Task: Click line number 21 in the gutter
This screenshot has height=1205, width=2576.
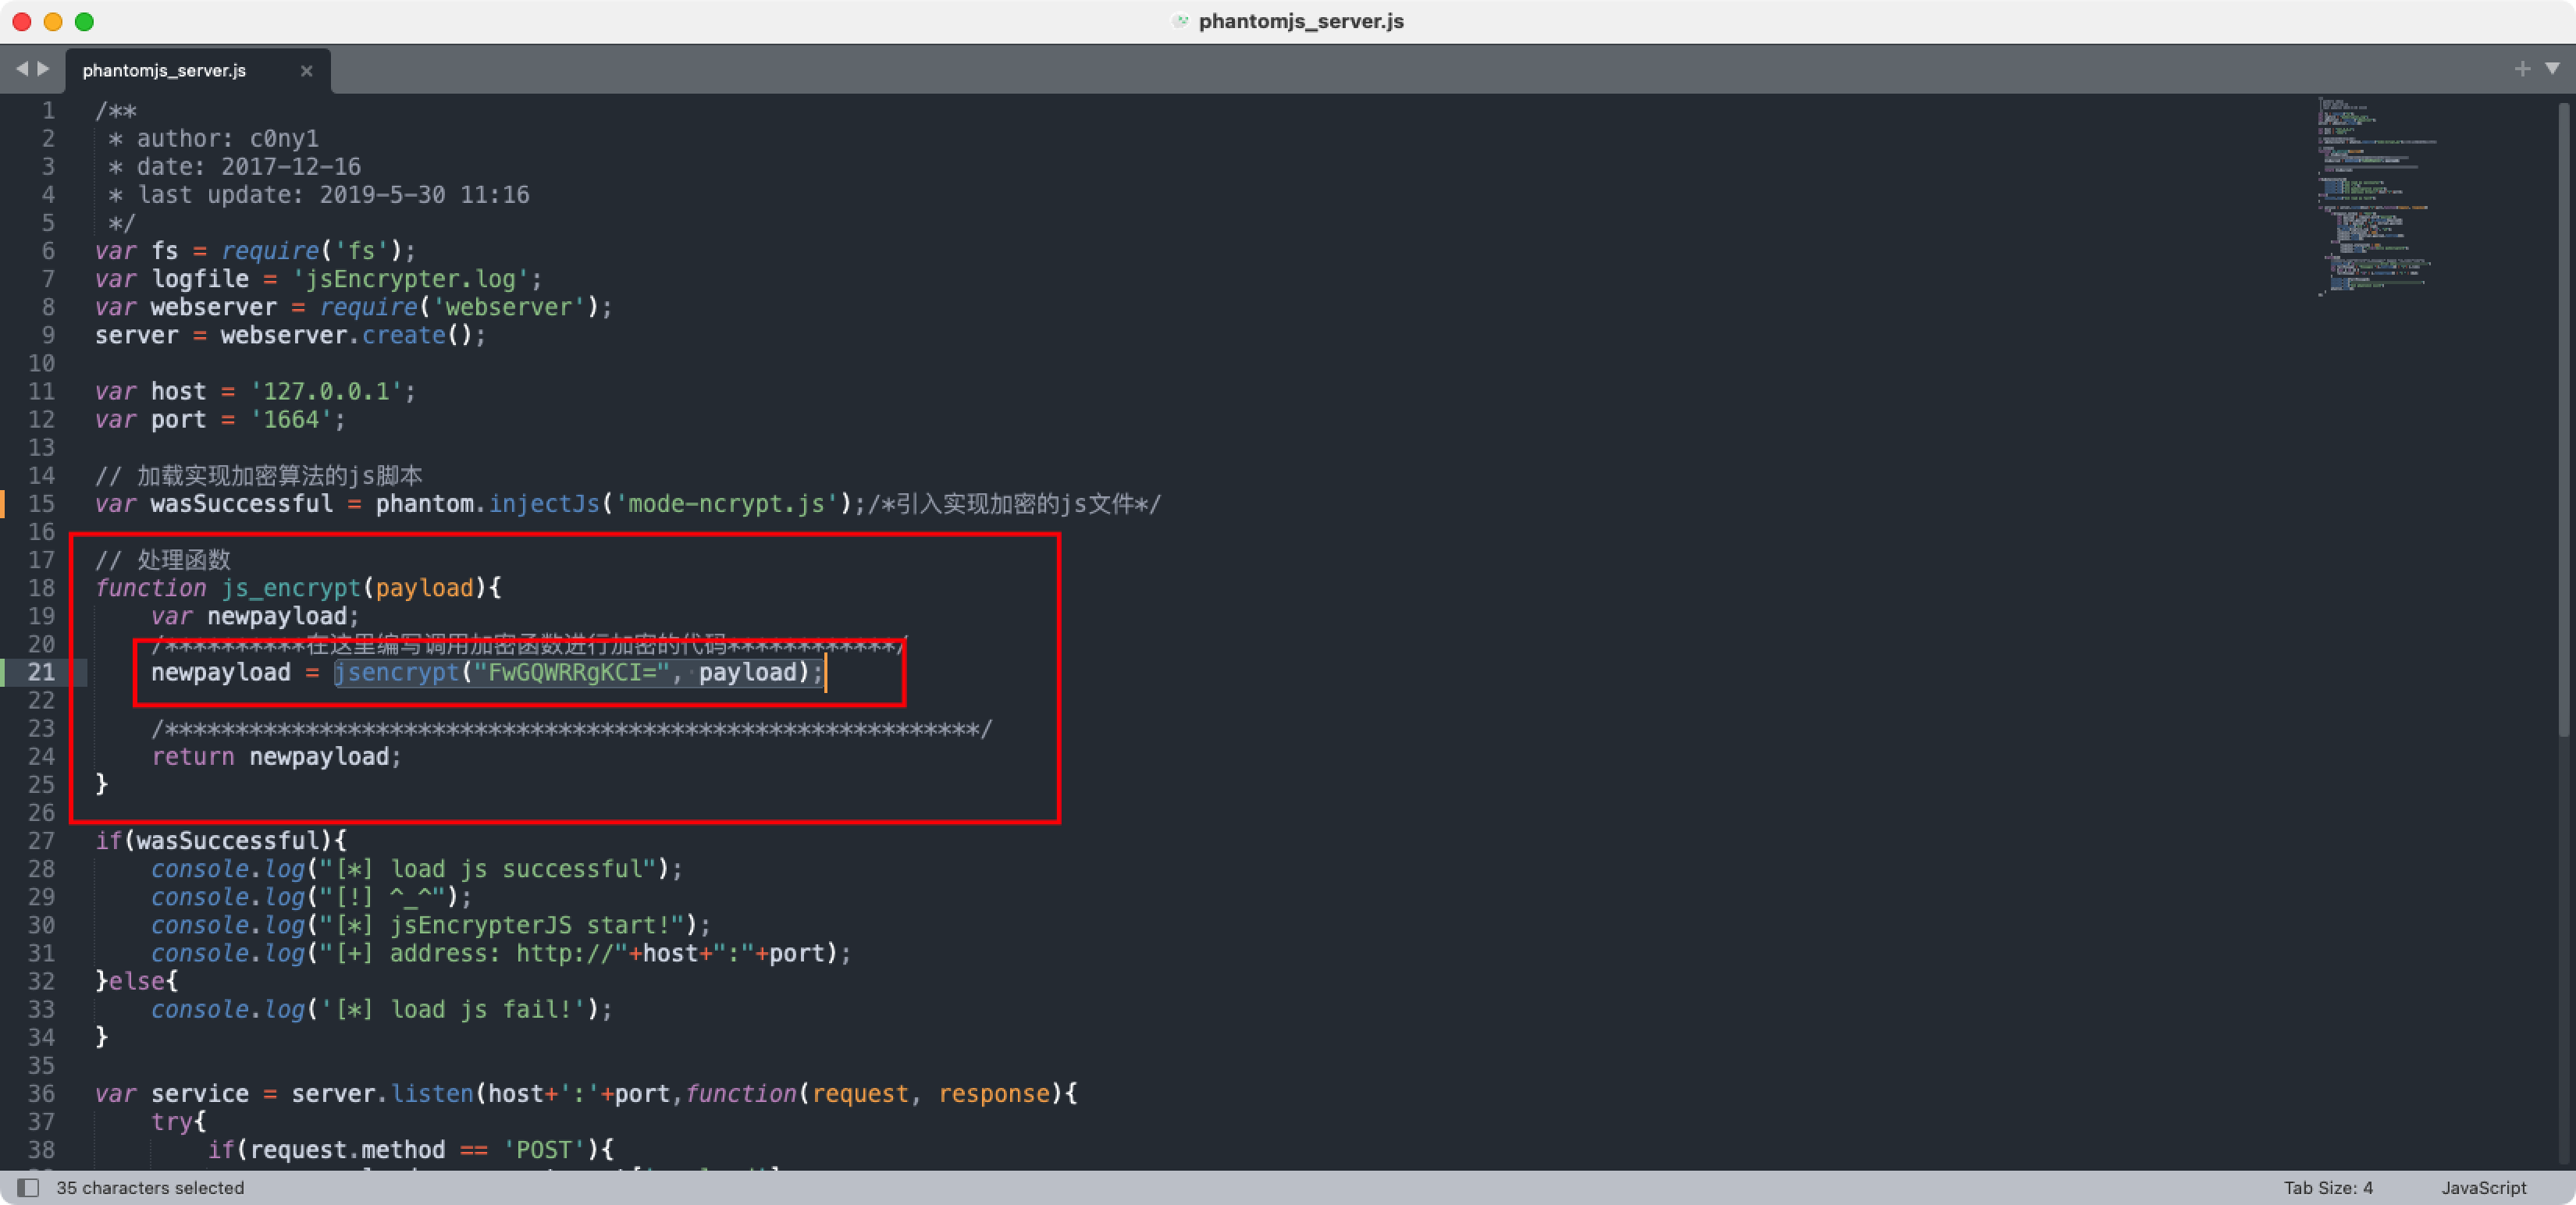Action: tap(42, 672)
